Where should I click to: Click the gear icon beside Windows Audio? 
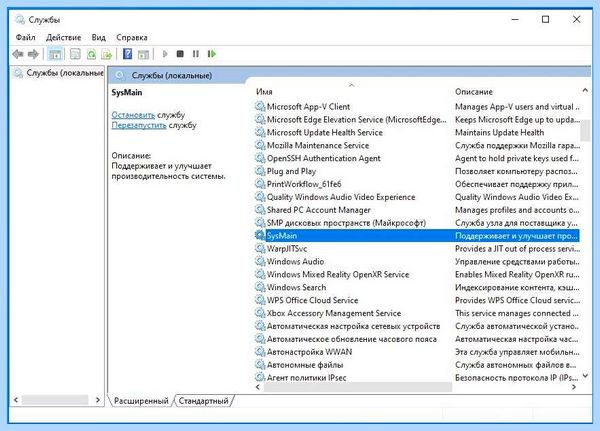260,261
